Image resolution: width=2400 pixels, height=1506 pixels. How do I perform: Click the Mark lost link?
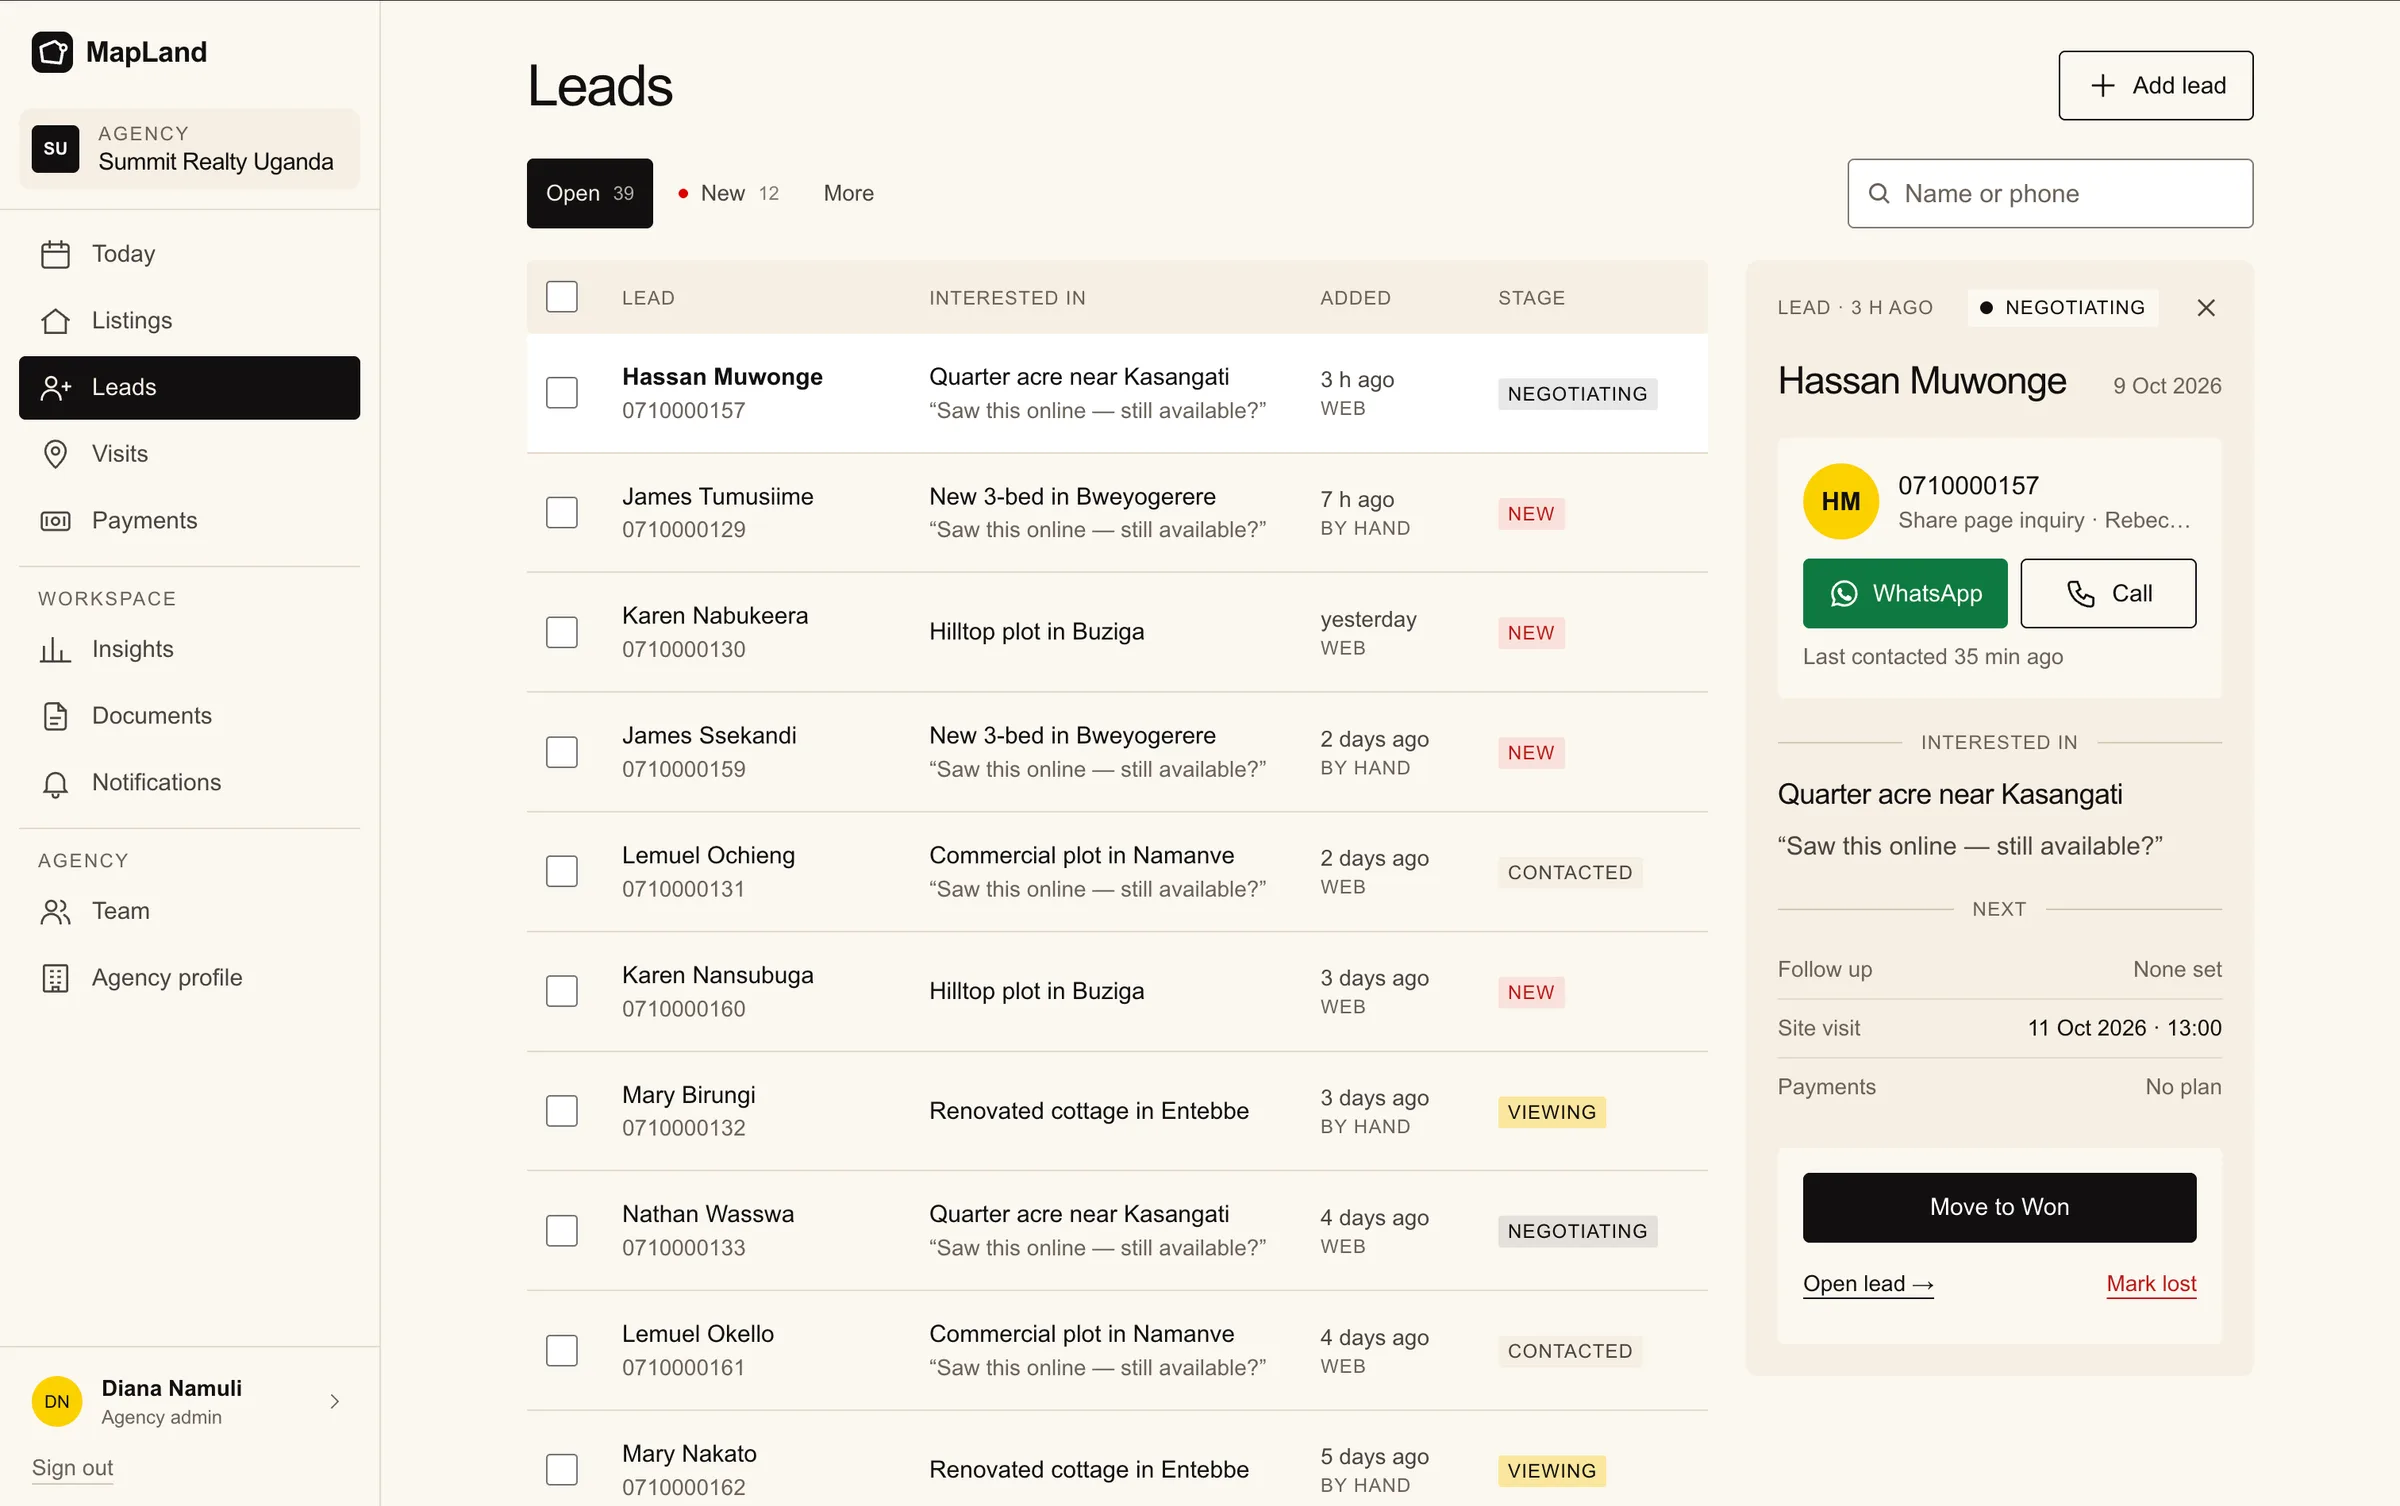(2151, 1284)
